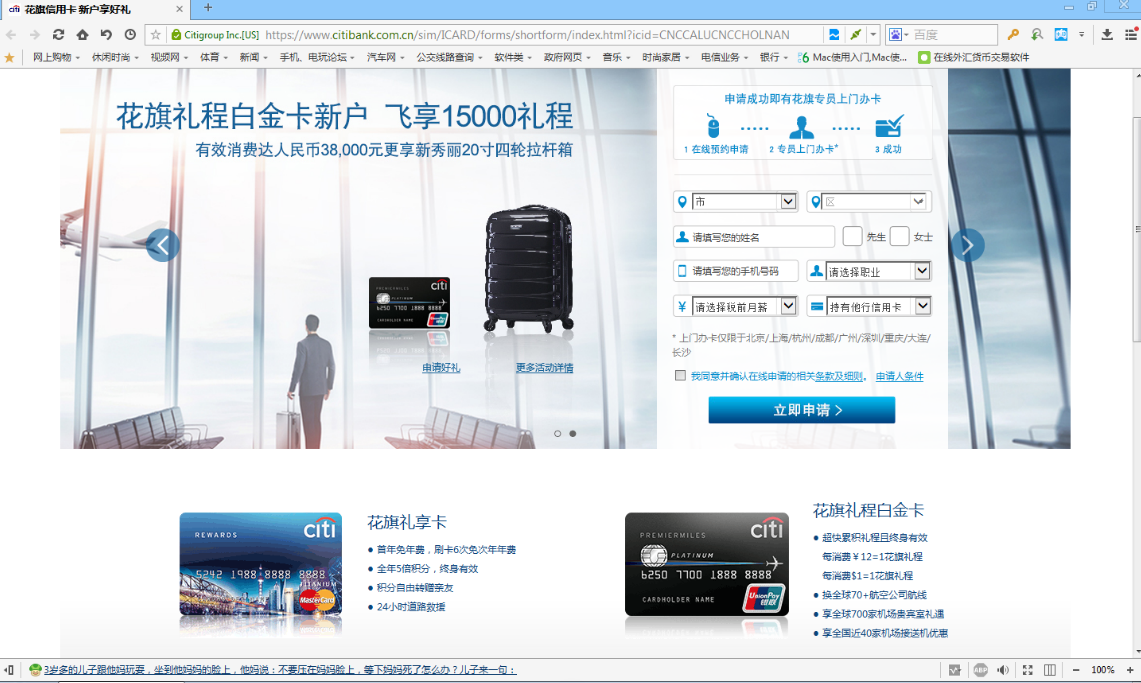This screenshot has width=1141, height=683.
Task: Click the 花旗礼享卡 Rewards card image
Action: pyautogui.click(x=261, y=564)
